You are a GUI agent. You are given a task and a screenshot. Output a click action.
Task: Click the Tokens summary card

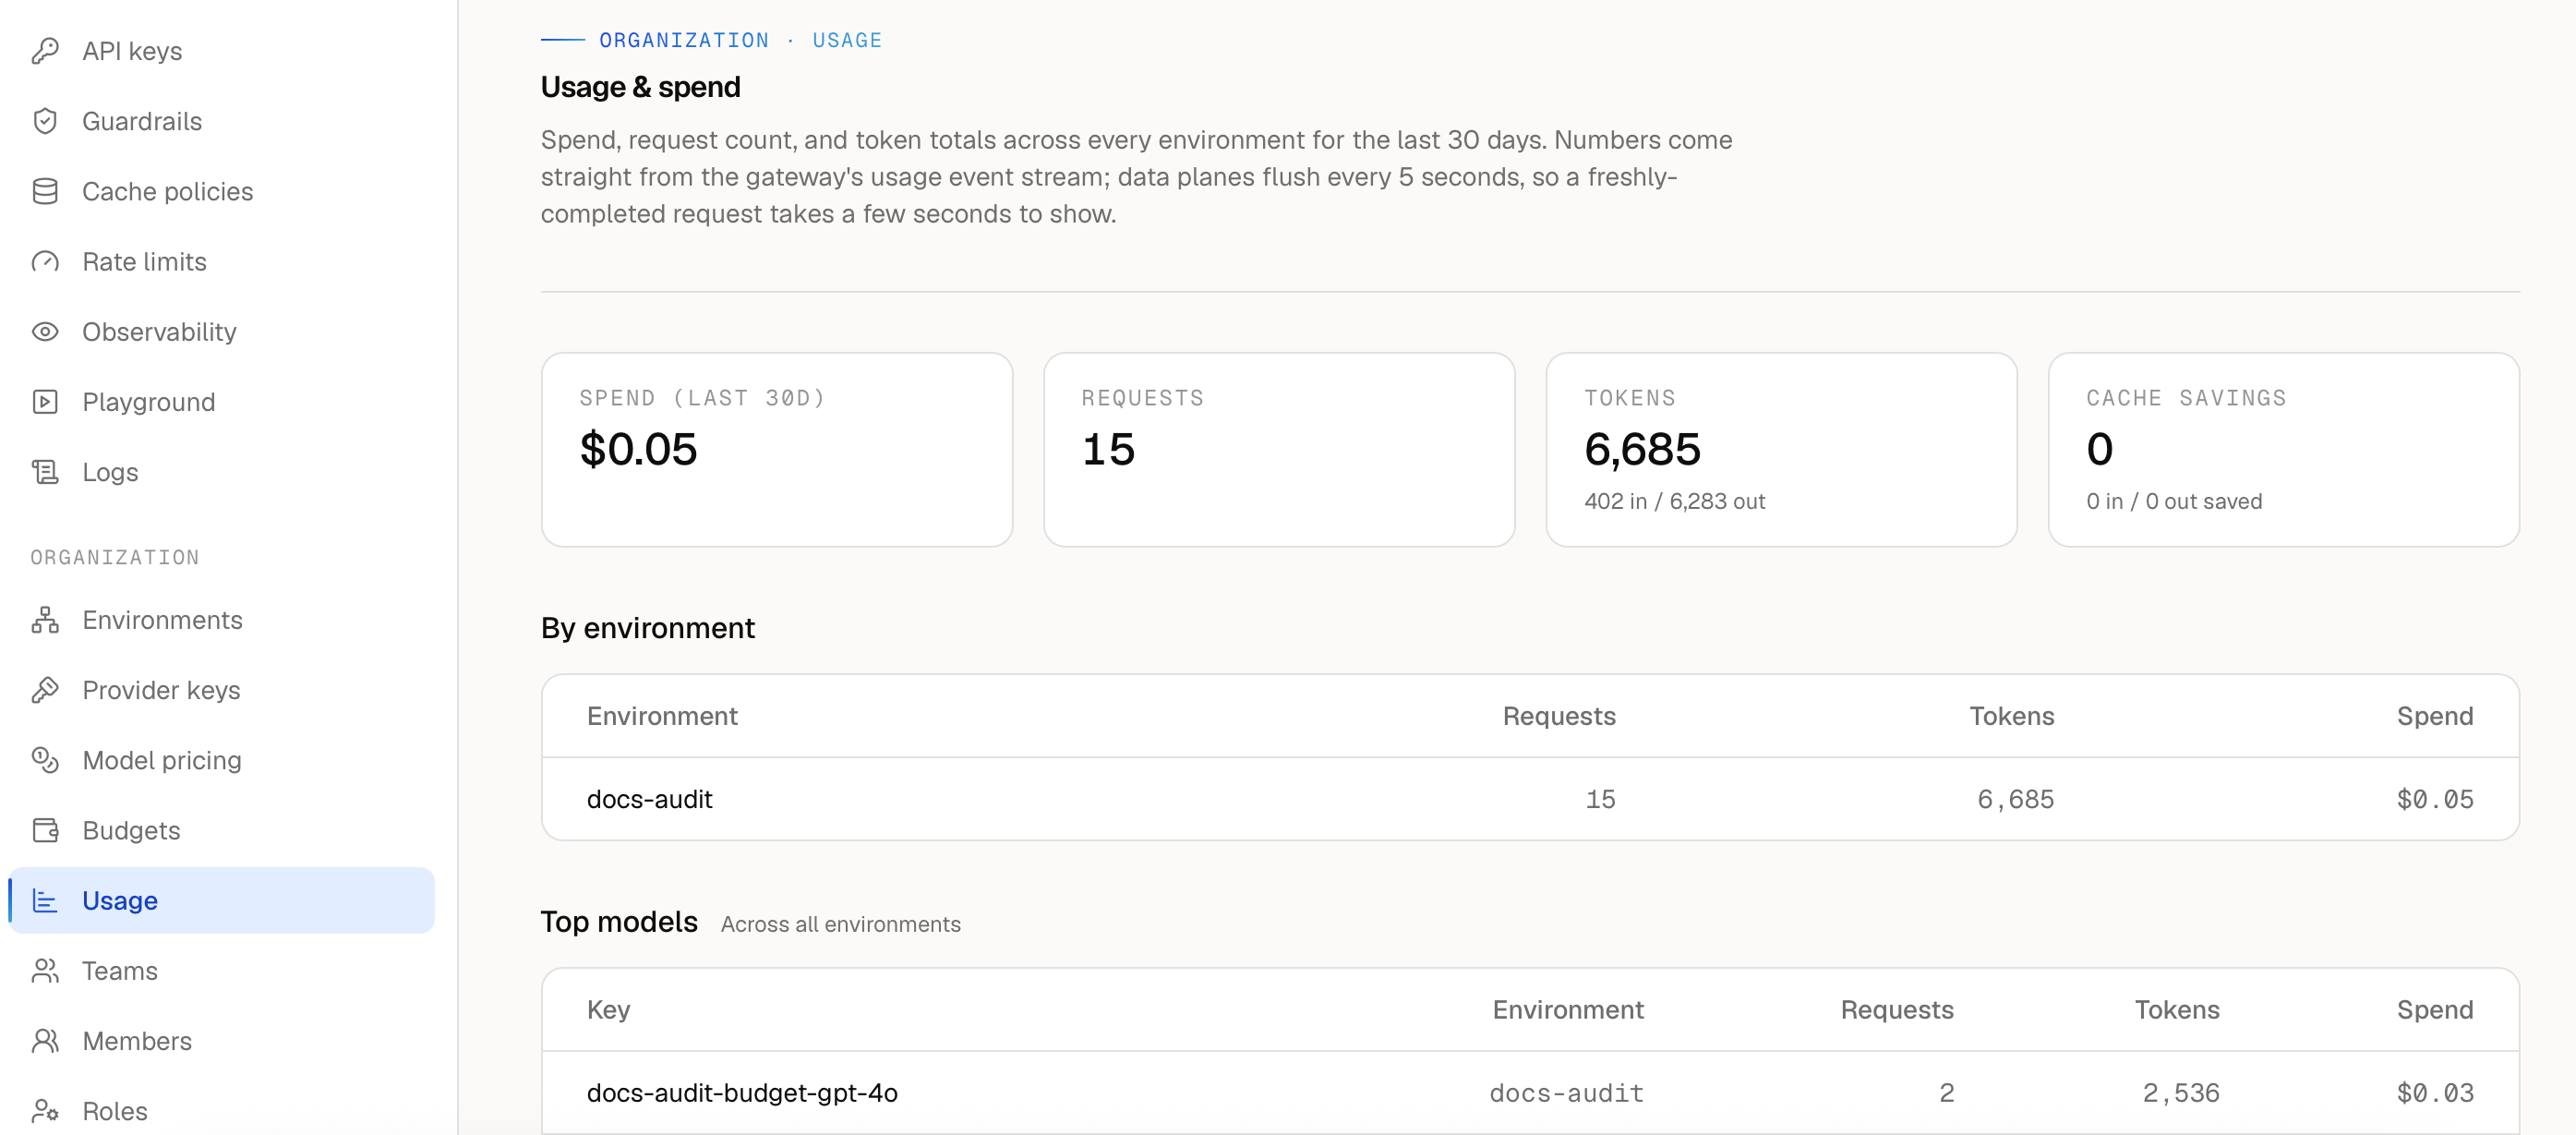point(1781,449)
